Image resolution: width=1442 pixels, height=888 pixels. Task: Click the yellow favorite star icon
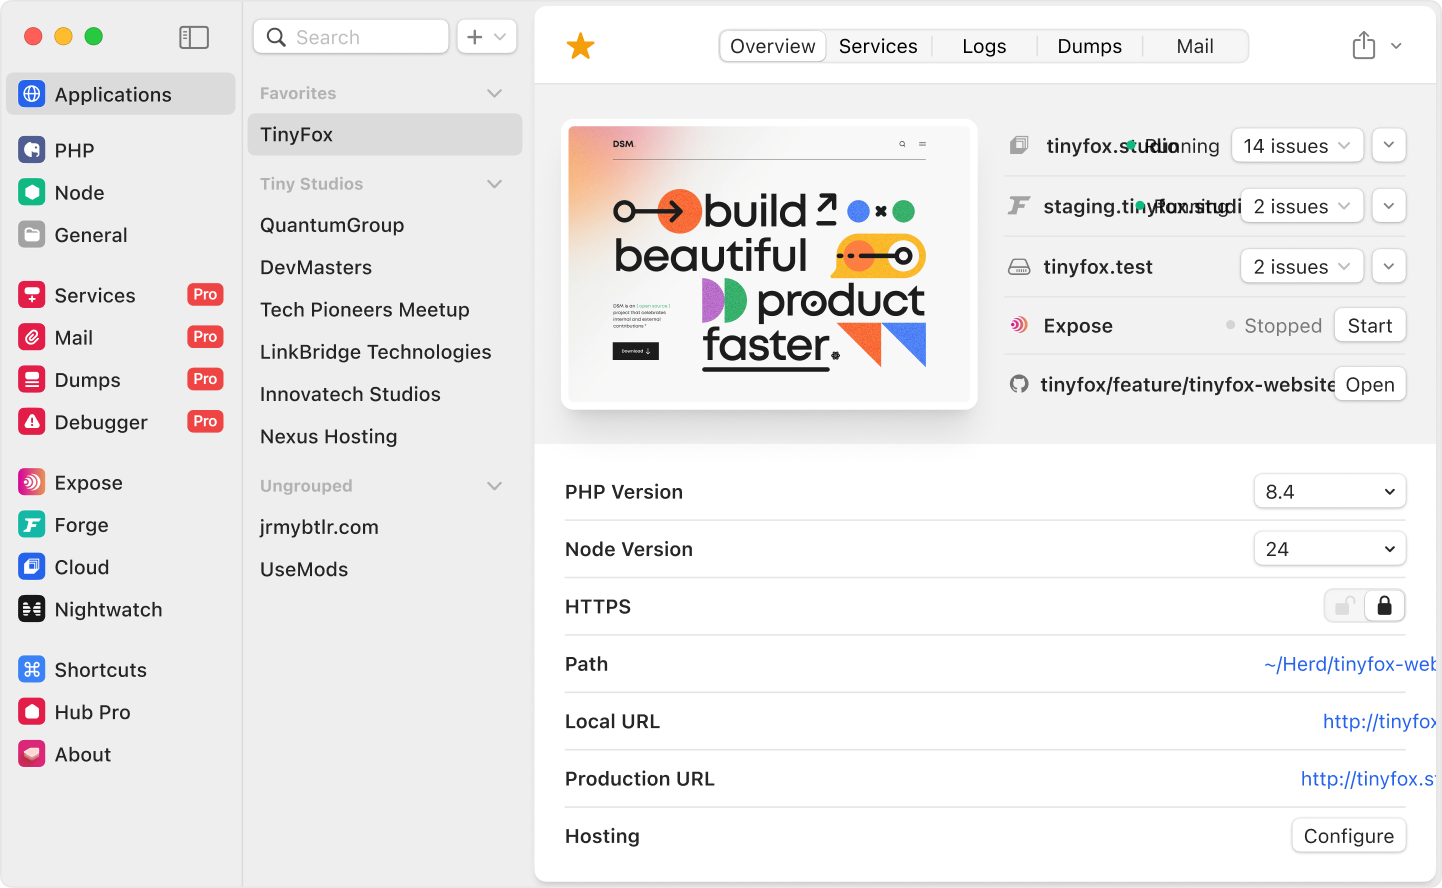pos(580,46)
